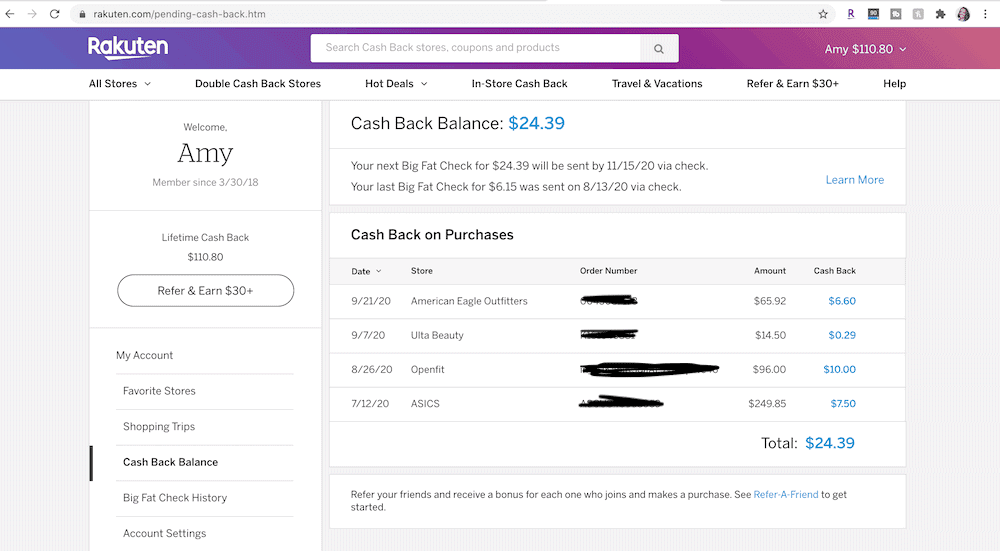This screenshot has height=551, width=1000.
Task: Open the Chrome profile avatar
Action: point(963,13)
